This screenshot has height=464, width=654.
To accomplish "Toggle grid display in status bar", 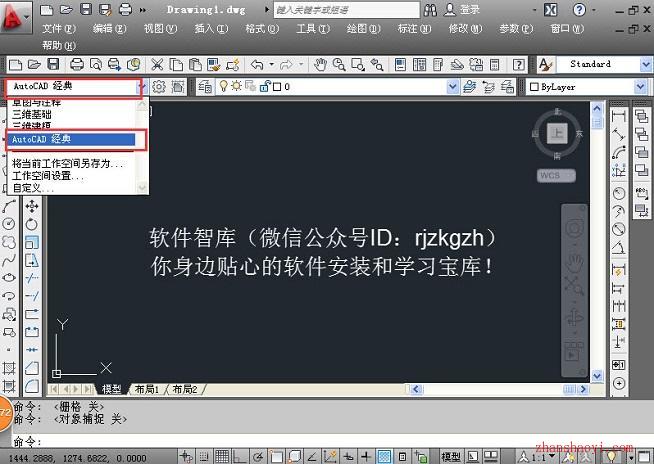I will pos(221,456).
